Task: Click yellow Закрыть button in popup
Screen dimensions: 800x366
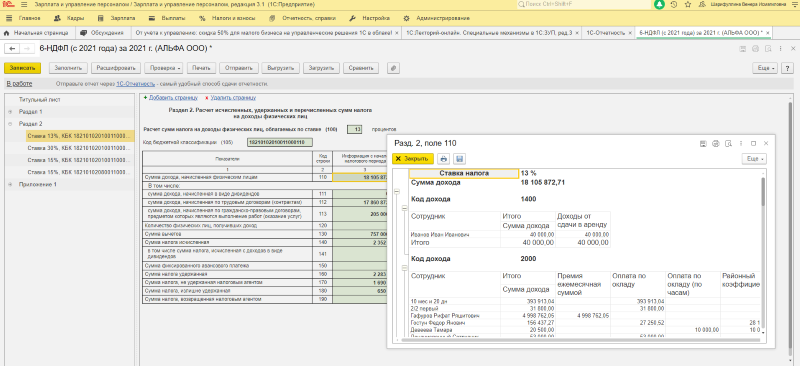Action: 413,159
